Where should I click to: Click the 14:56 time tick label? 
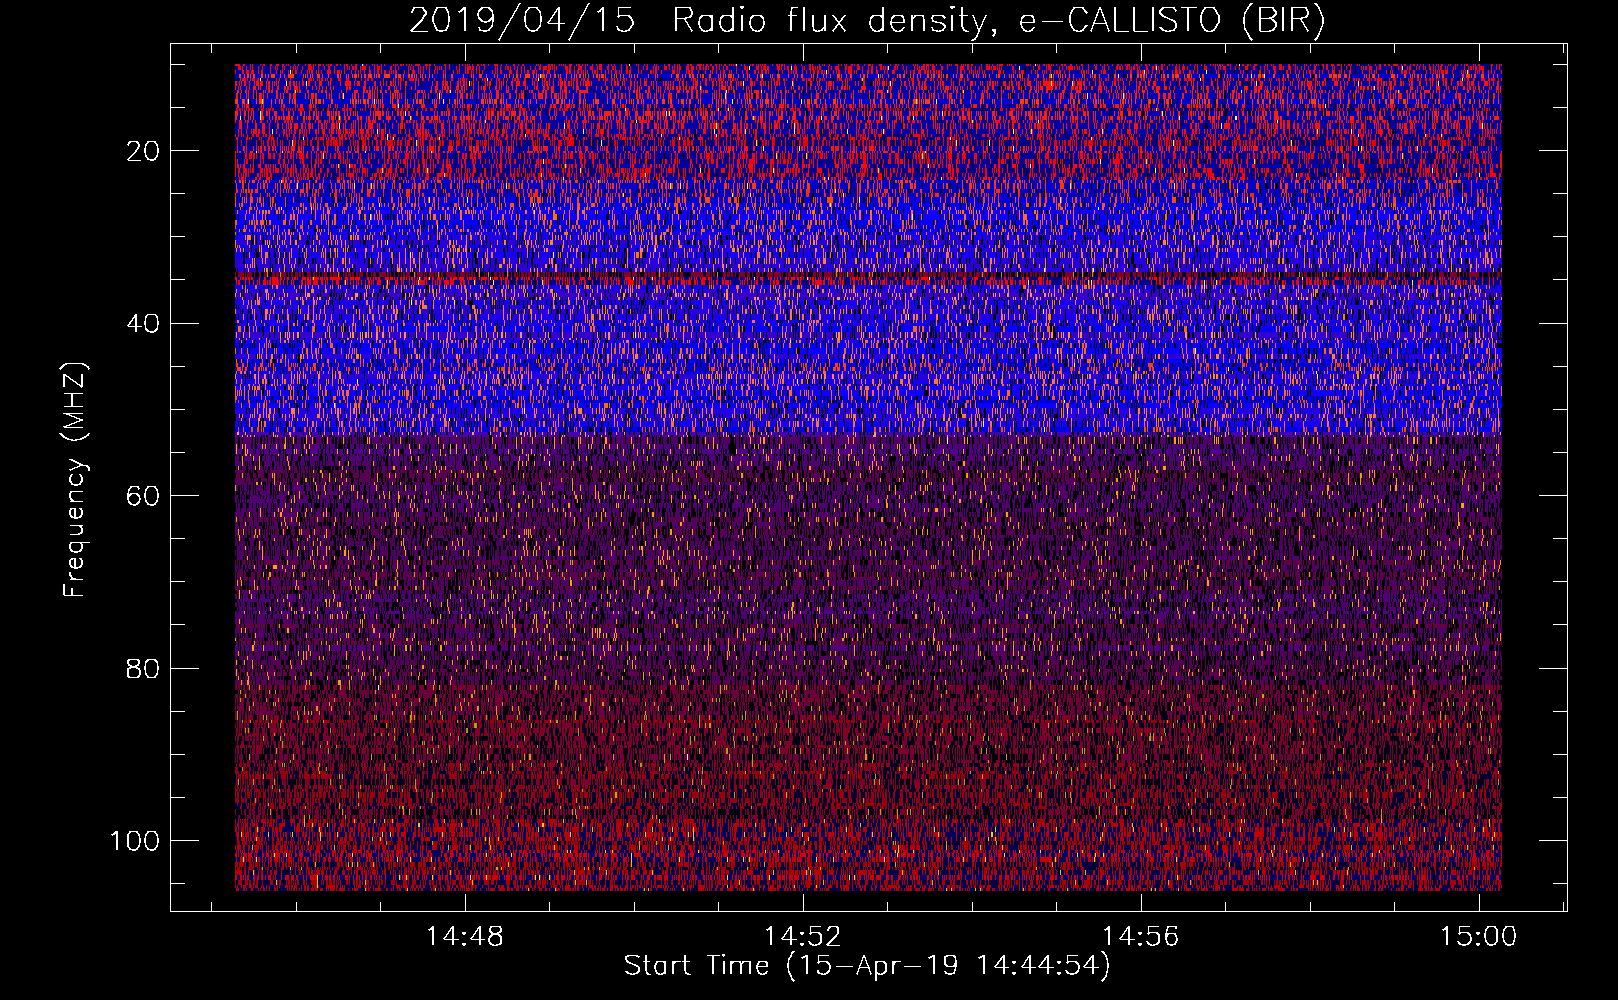1141,937
